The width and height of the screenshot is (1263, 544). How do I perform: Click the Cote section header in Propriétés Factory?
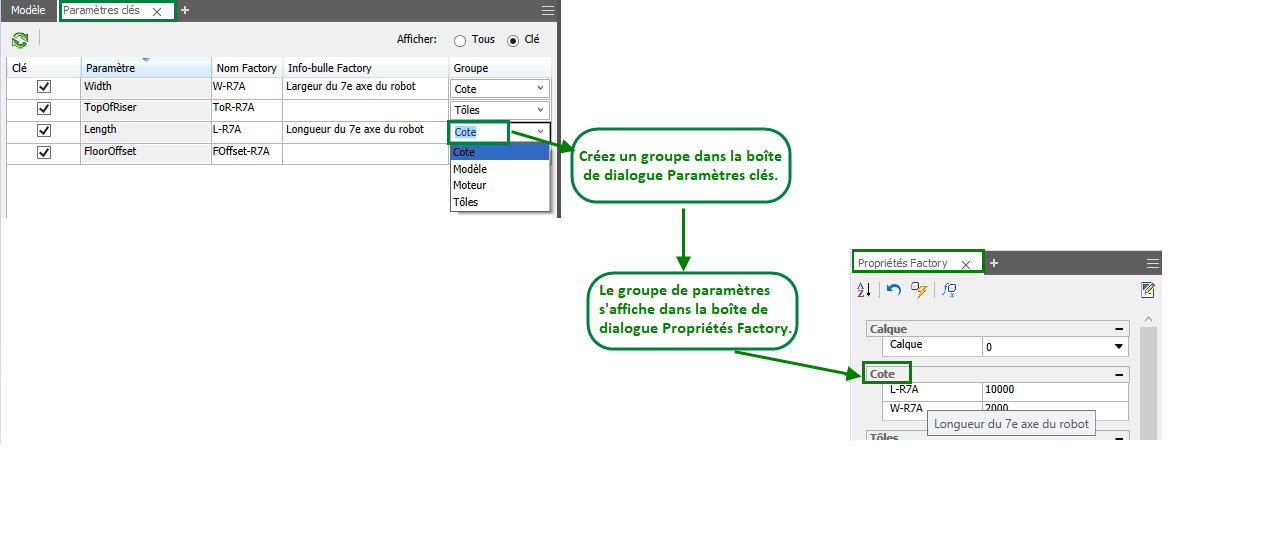pyautogui.click(x=996, y=374)
